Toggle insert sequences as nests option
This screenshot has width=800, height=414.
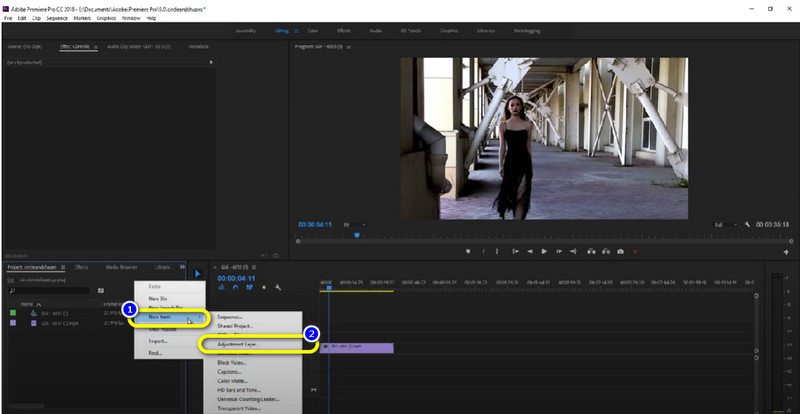(221, 287)
